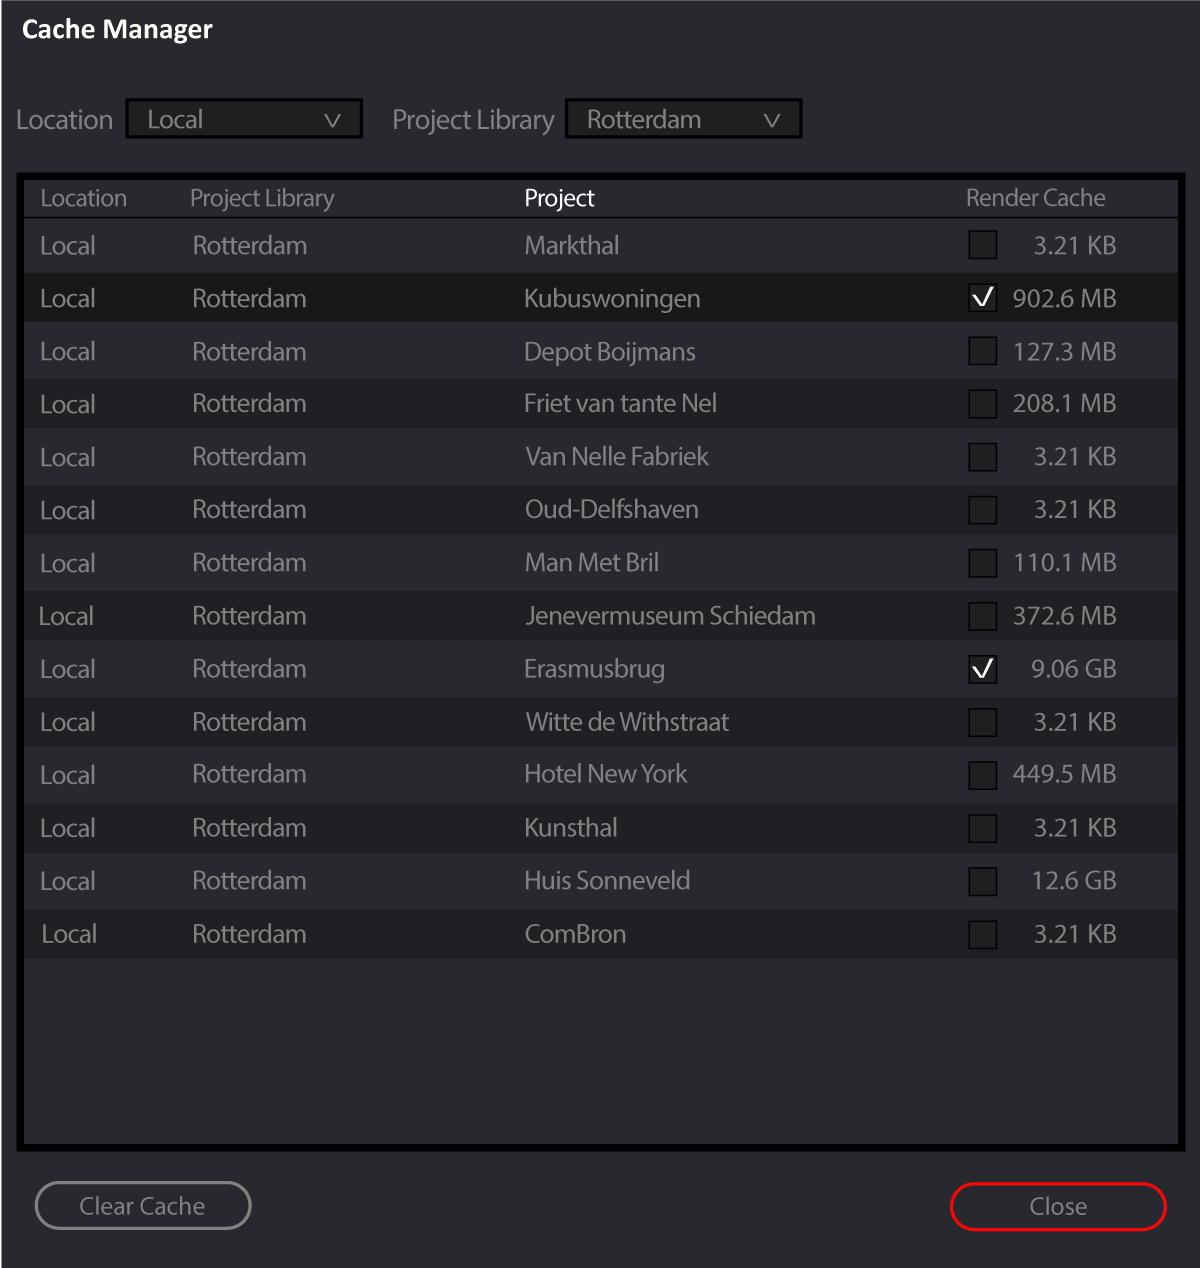Image resolution: width=1200 pixels, height=1268 pixels.
Task: Check the Jenevermuseum Schiedam cache box
Action: point(981,616)
